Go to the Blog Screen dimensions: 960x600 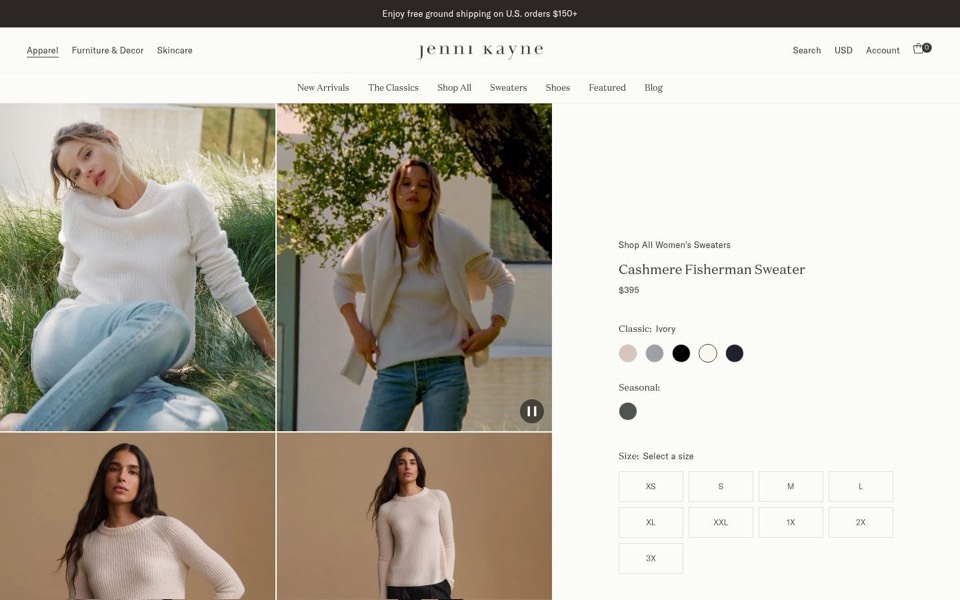coord(653,88)
